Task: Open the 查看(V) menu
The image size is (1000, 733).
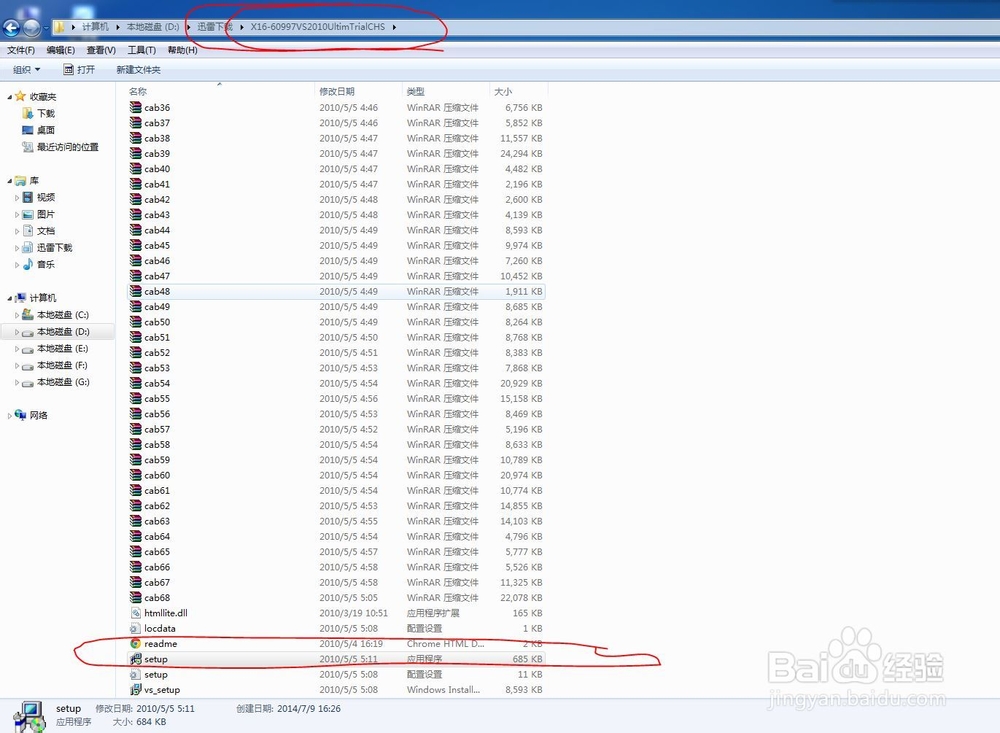Action: (101, 50)
